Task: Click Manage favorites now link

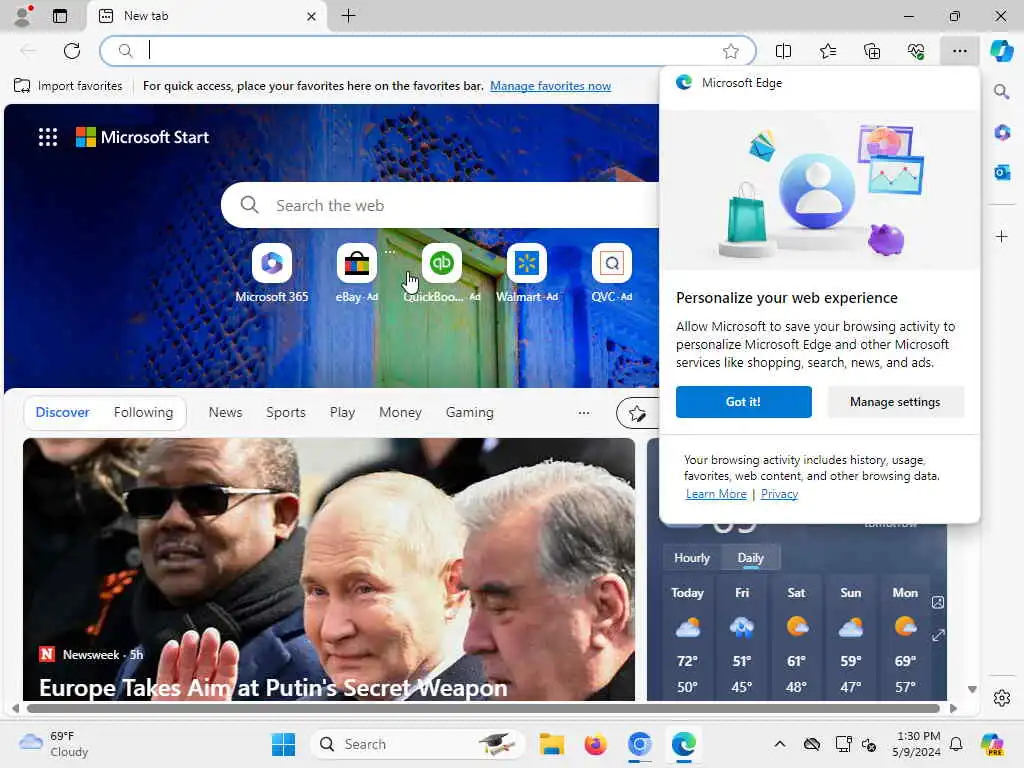Action: coord(551,86)
